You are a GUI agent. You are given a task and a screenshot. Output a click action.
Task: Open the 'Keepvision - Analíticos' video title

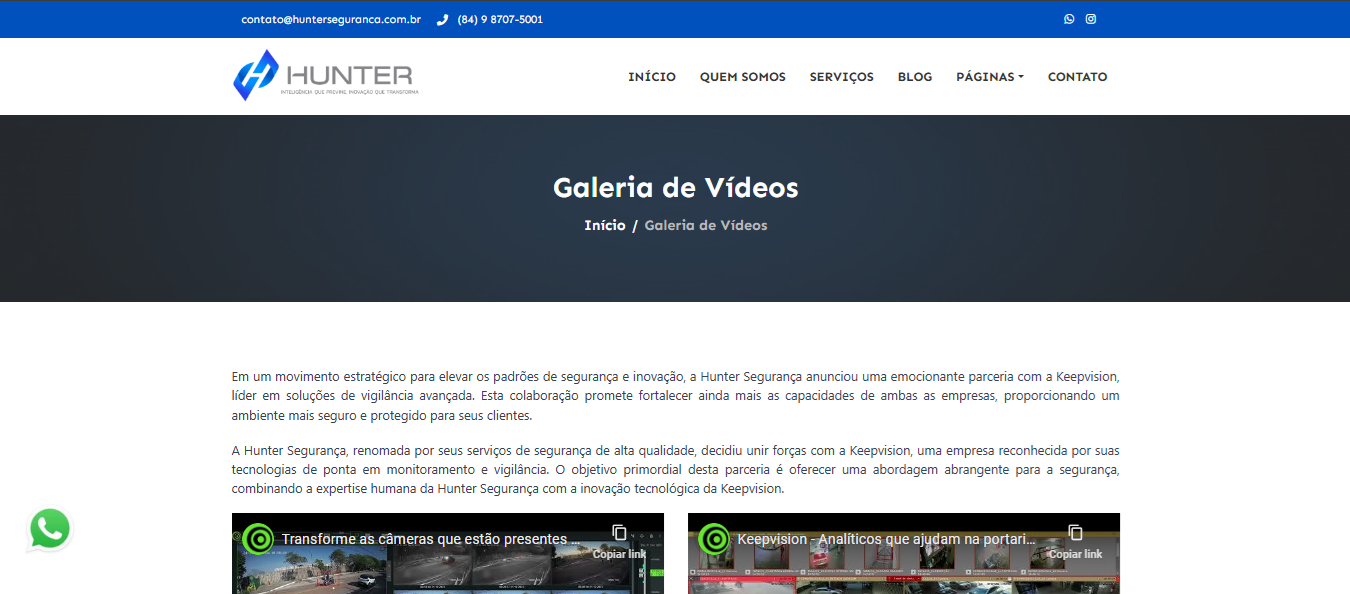tap(886, 539)
